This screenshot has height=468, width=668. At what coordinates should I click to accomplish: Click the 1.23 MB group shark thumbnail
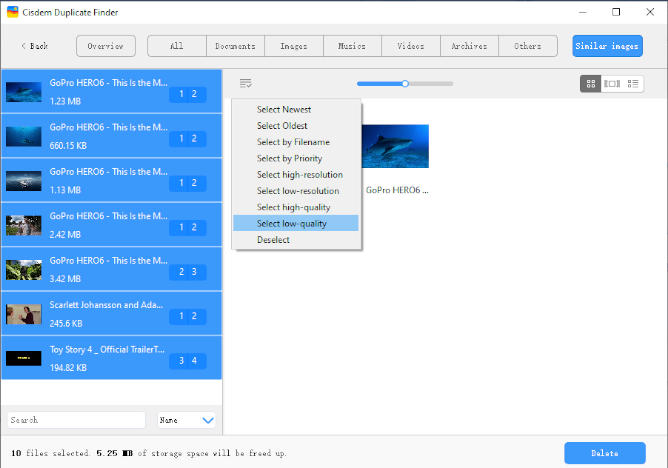point(24,92)
